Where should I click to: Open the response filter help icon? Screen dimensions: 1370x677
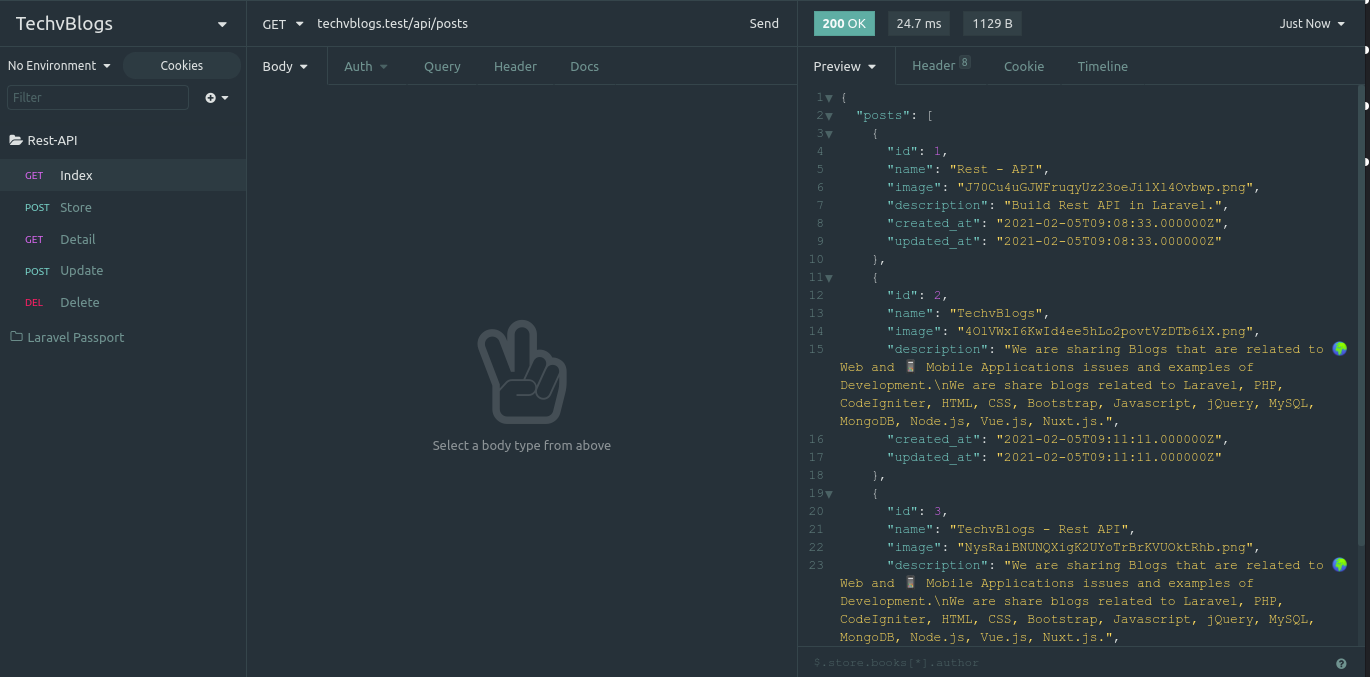click(x=1341, y=663)
